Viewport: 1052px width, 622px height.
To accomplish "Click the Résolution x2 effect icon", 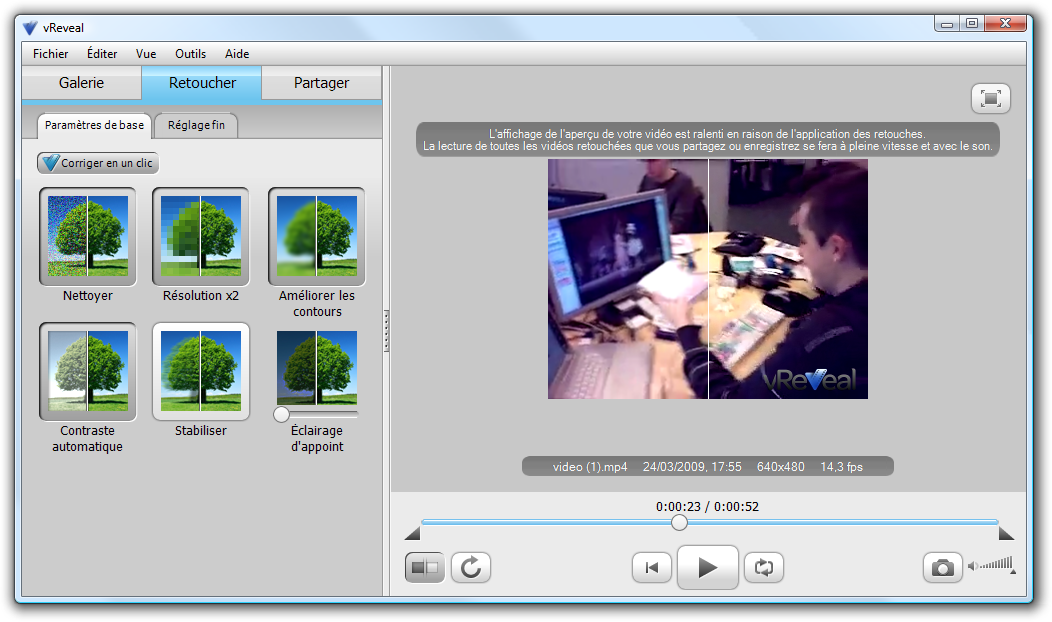I will pos(201,236).
